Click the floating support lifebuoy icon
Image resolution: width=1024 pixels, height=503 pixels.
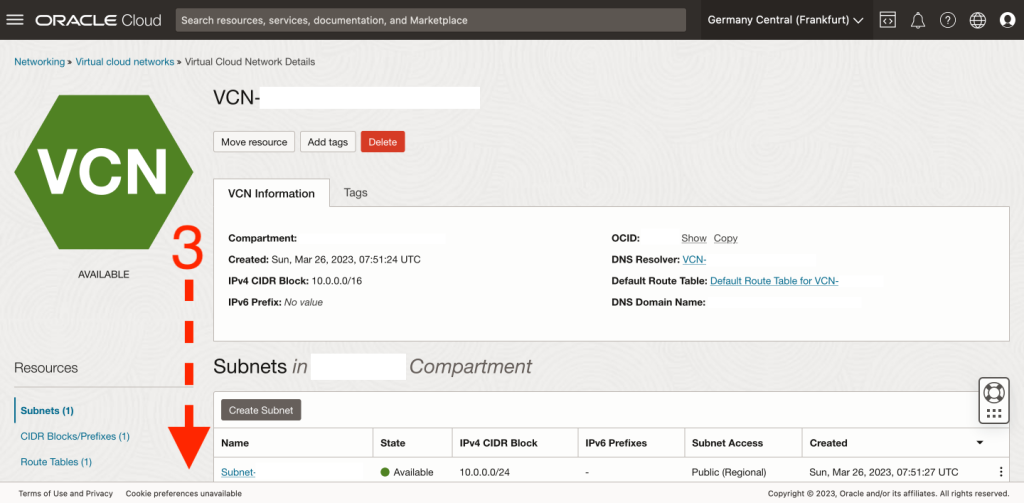pos(993,391)
